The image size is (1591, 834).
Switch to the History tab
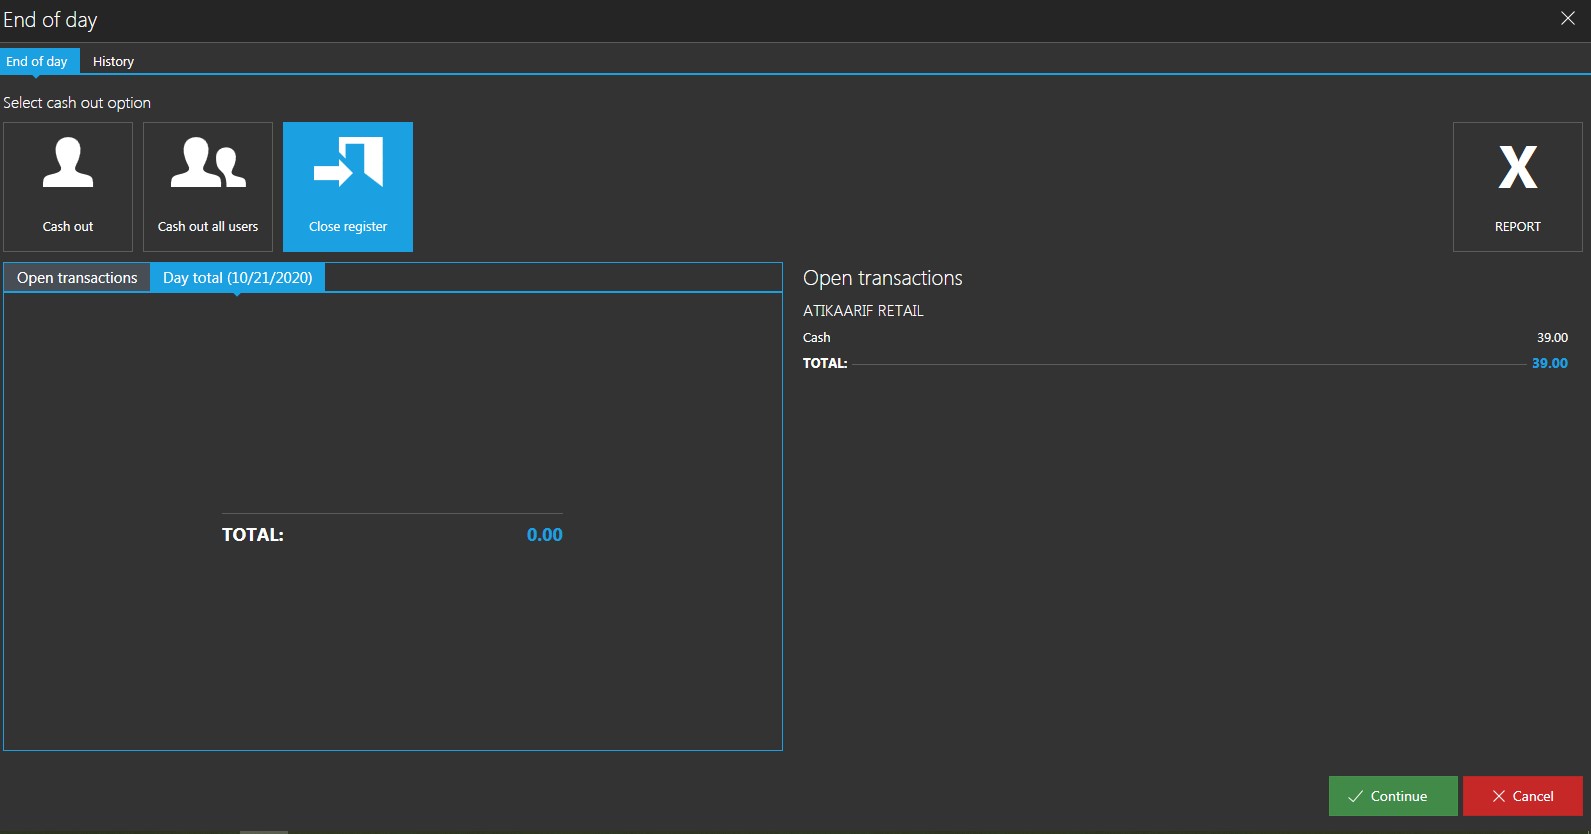tap(113, 62)
